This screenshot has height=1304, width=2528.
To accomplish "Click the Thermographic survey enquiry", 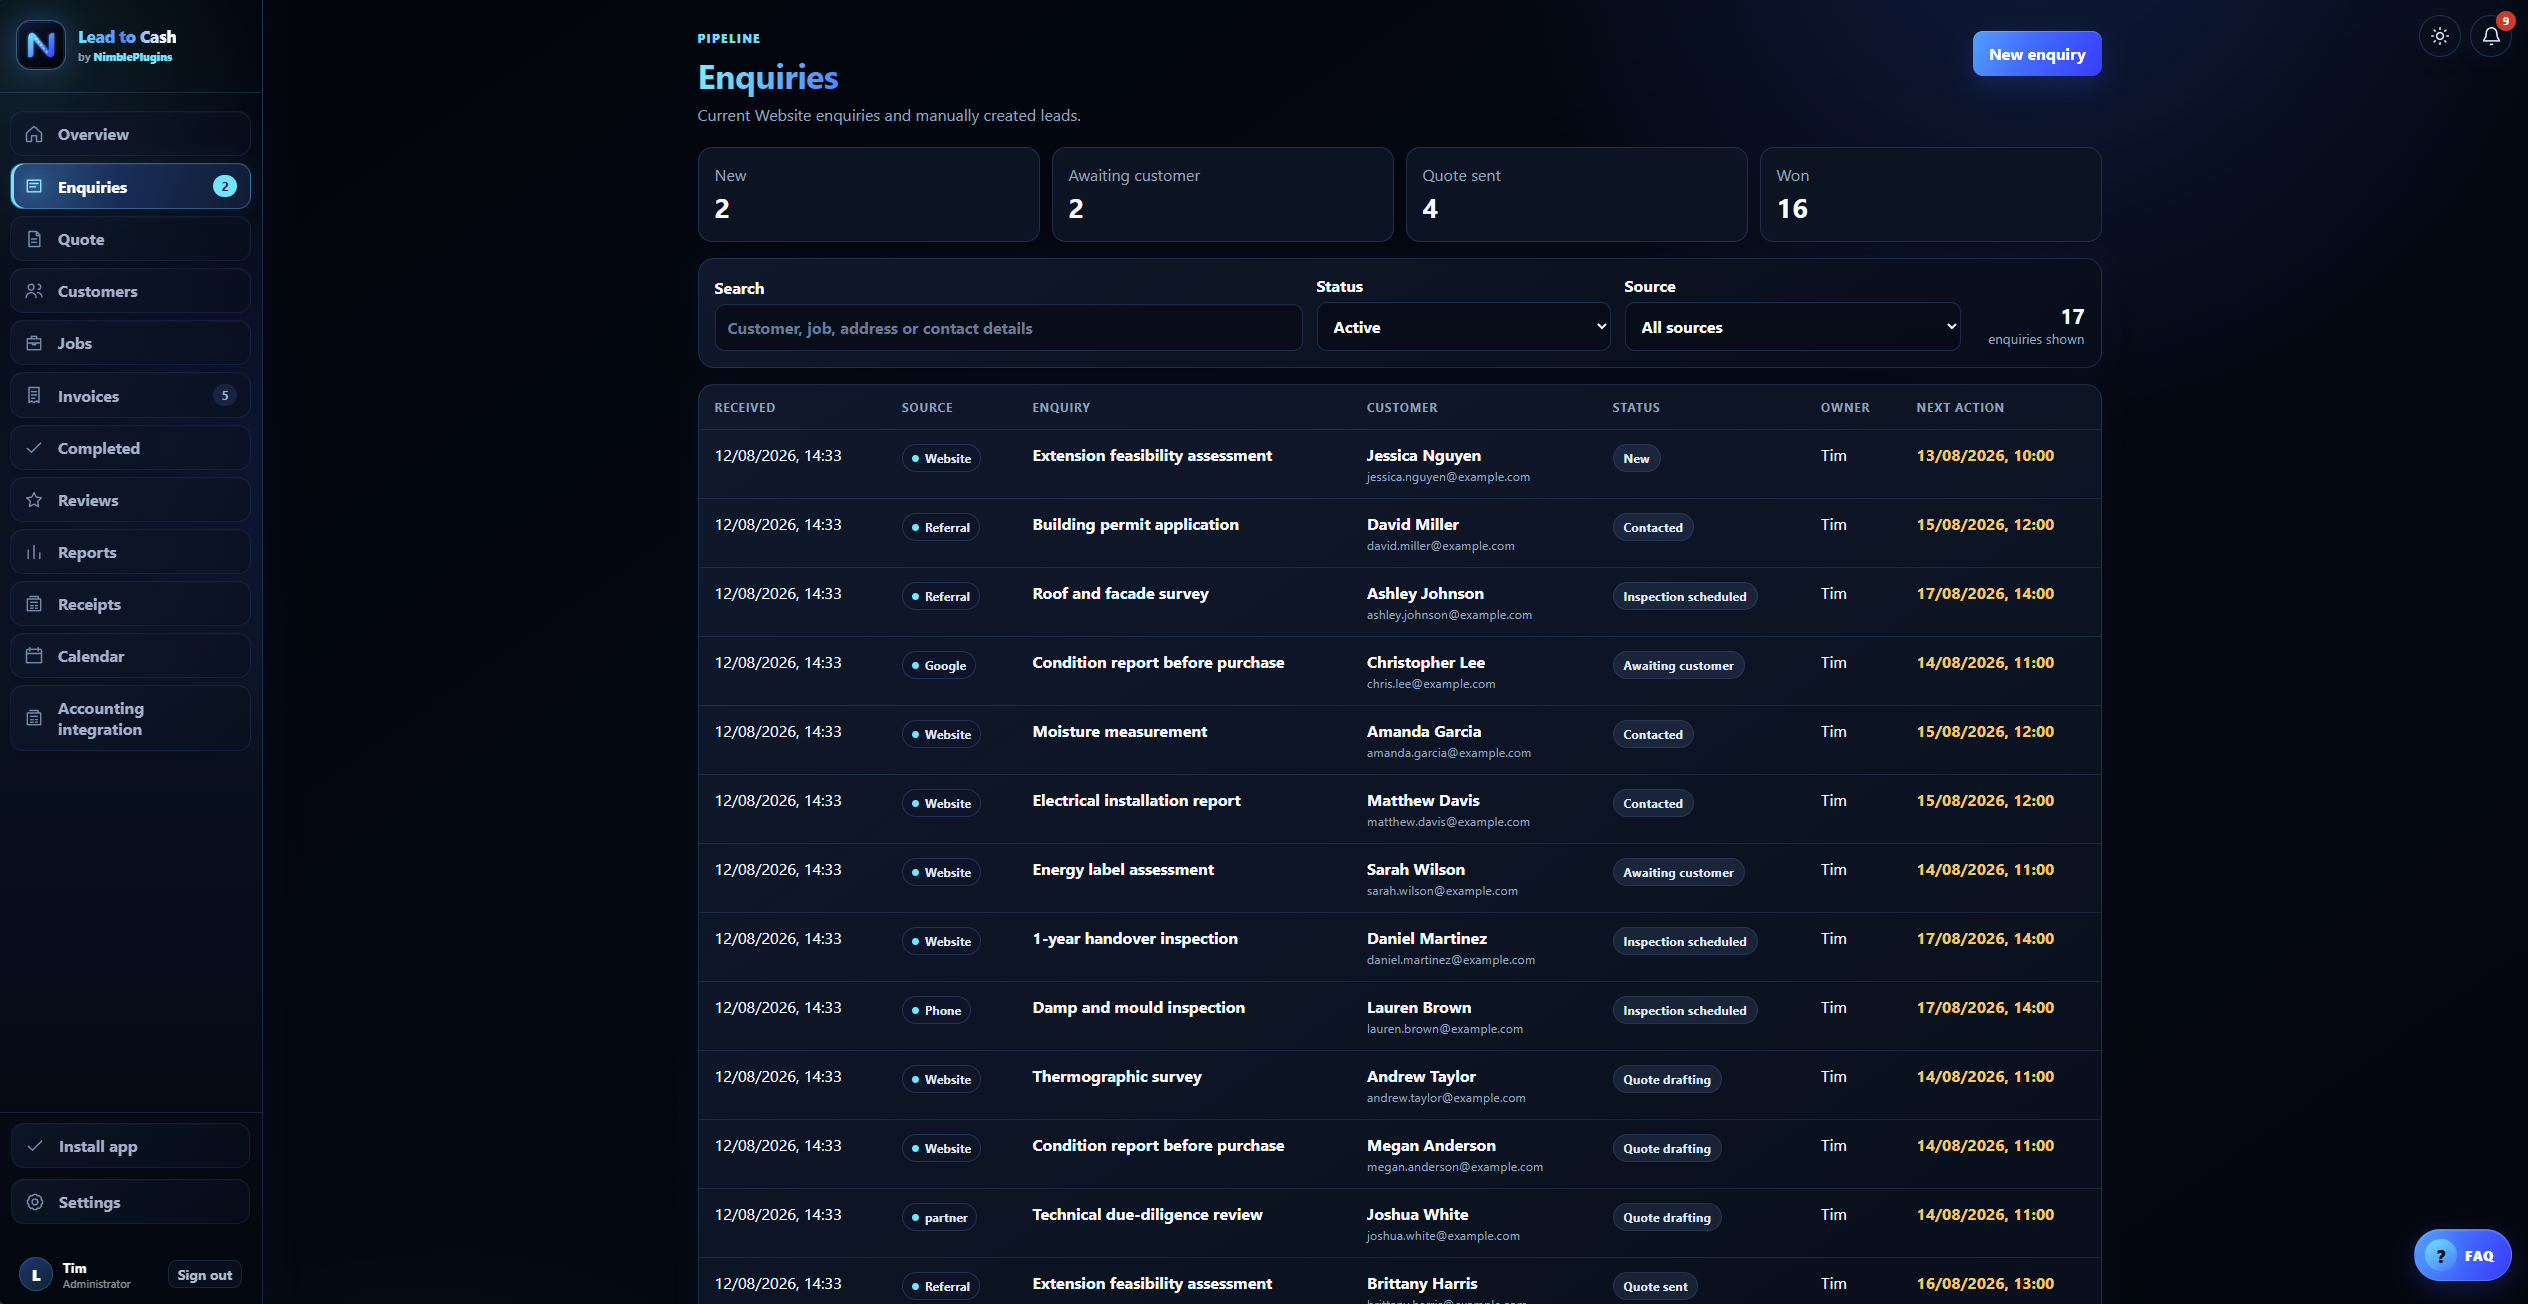I will (x=1117, y=1076).
